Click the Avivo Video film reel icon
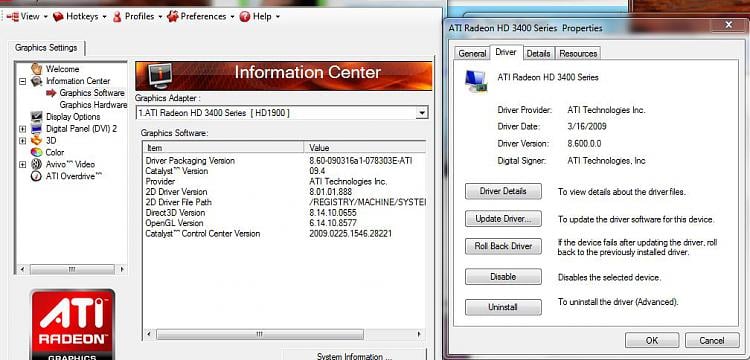 [37, 164]
